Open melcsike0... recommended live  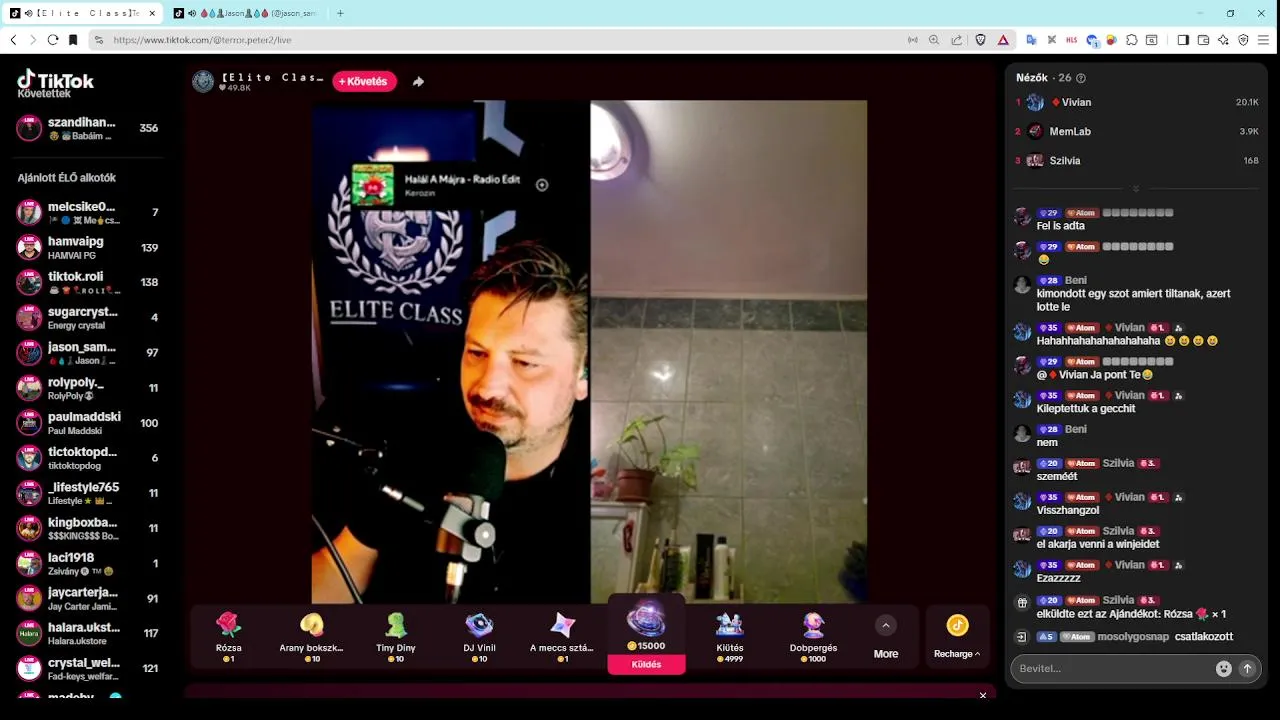[x=88, y=213]
